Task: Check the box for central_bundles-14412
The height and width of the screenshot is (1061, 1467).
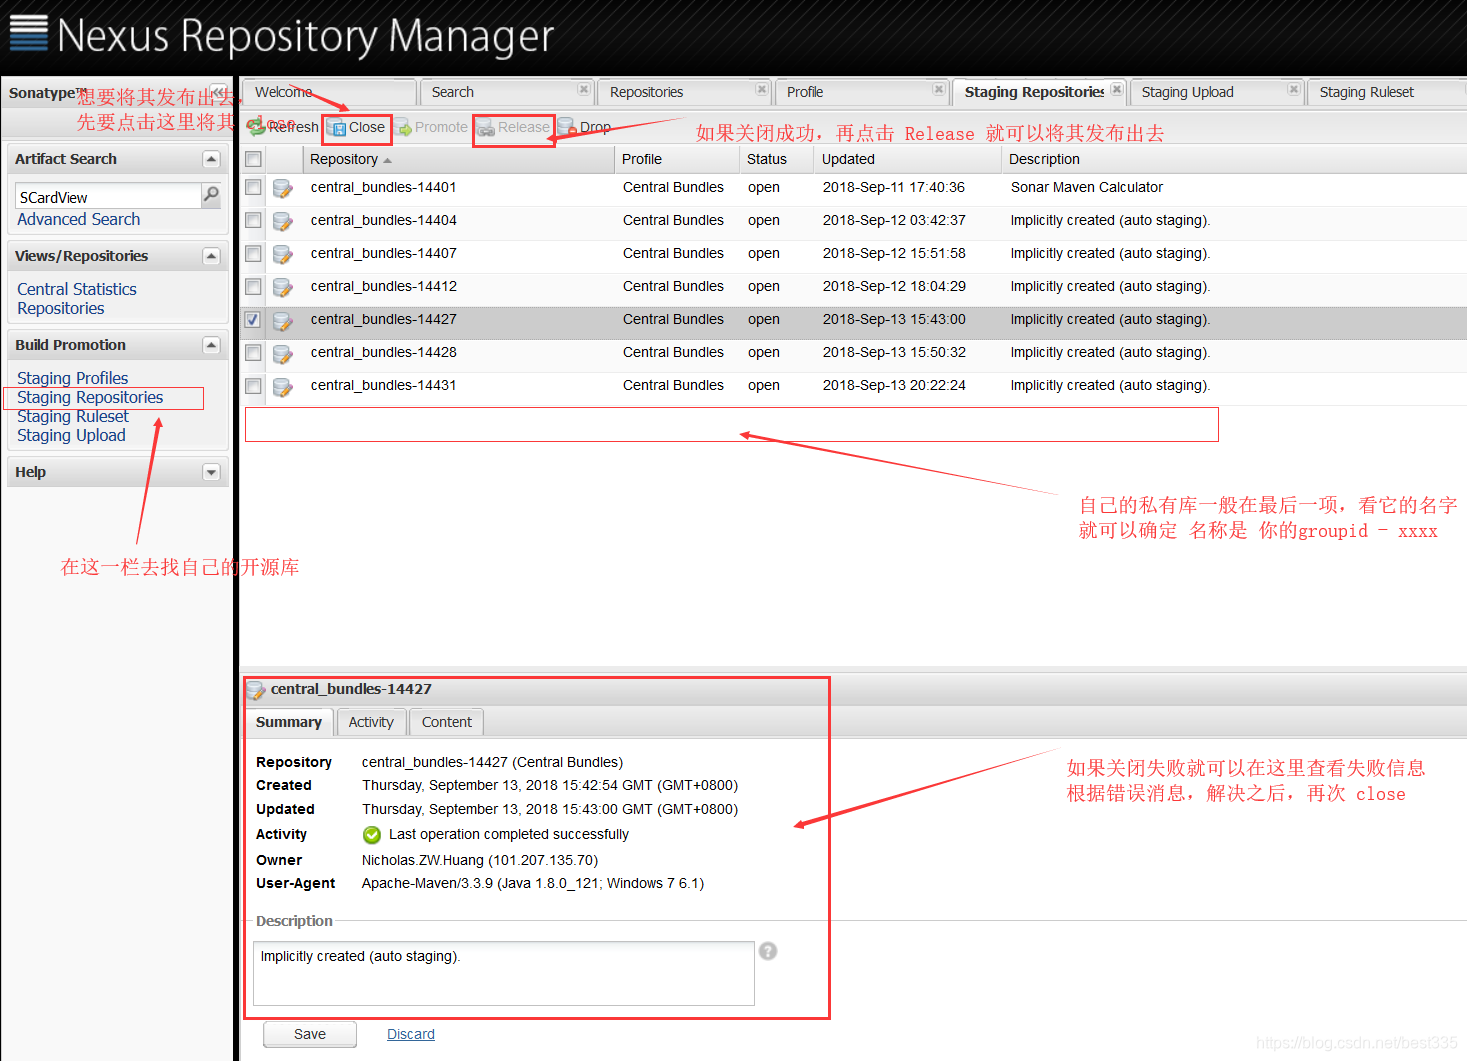Action: (254, 286)
